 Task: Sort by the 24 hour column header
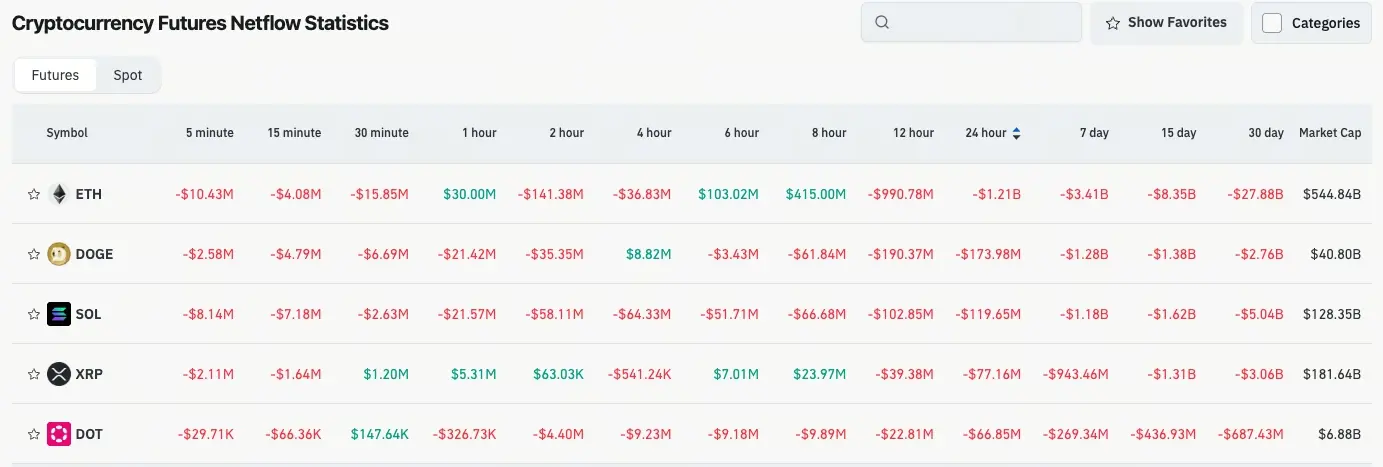tap(986, 133)
